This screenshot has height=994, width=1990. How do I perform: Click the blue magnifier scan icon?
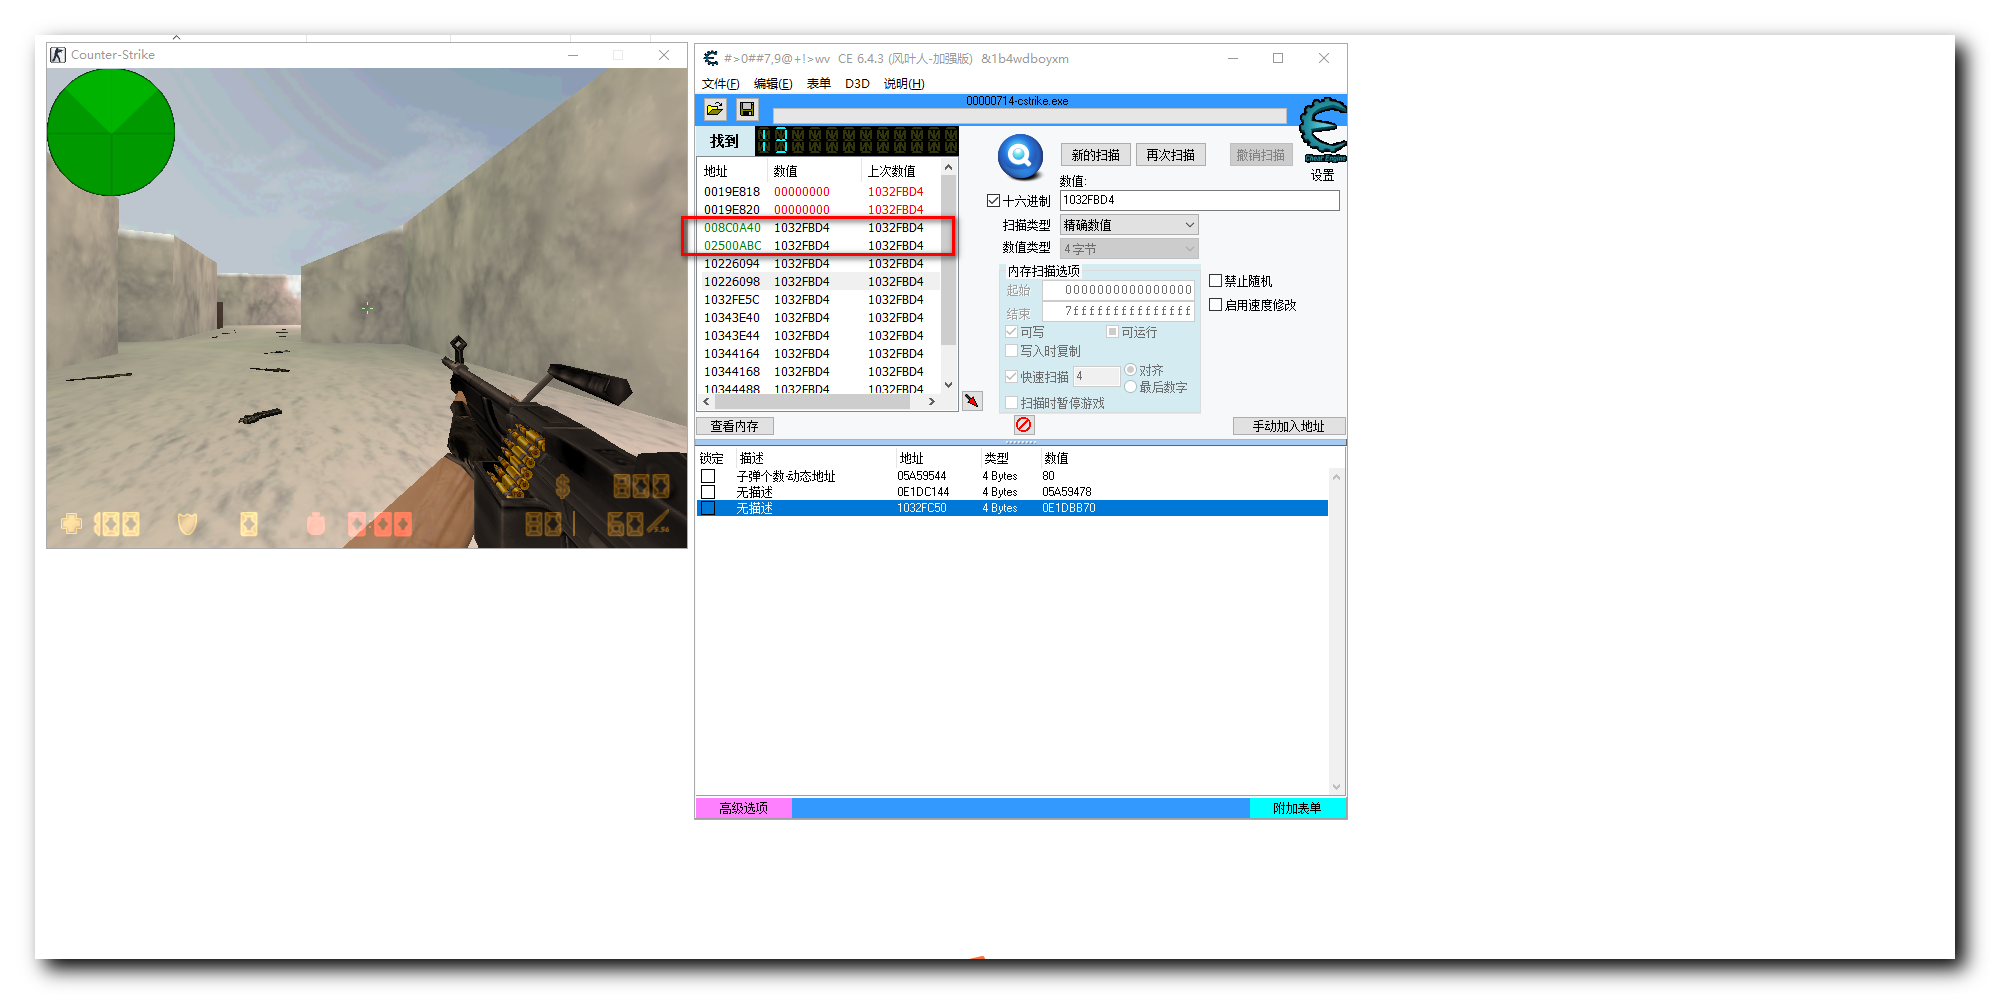[x=1020, y=156]
